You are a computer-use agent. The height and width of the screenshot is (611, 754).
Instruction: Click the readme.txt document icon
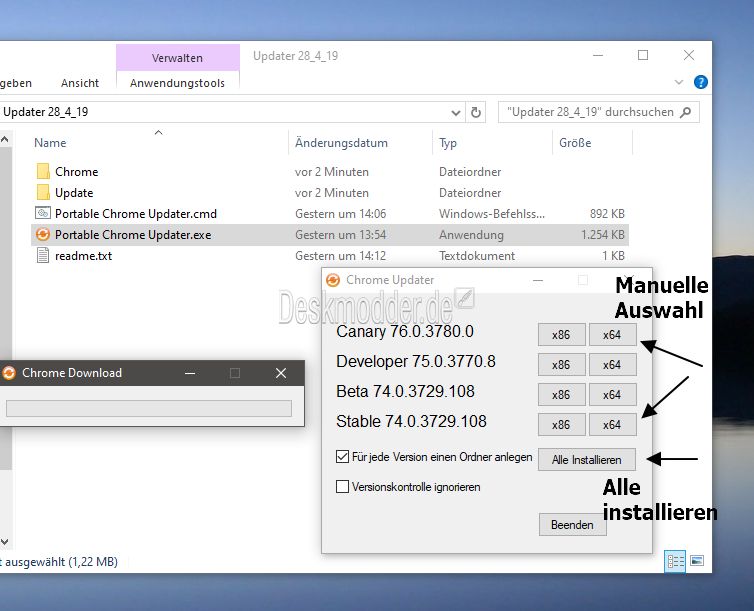tap(42, 256)
